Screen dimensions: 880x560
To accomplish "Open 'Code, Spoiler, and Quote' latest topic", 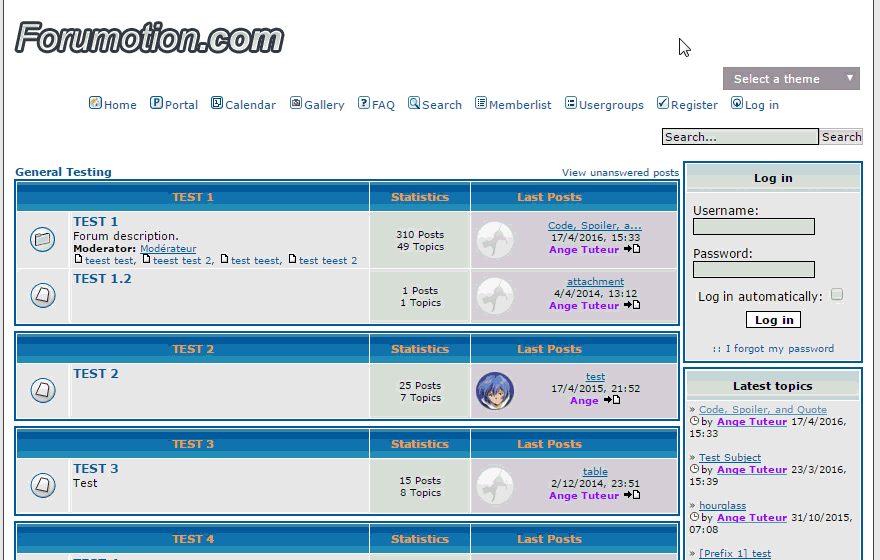I will pos(763,409).
